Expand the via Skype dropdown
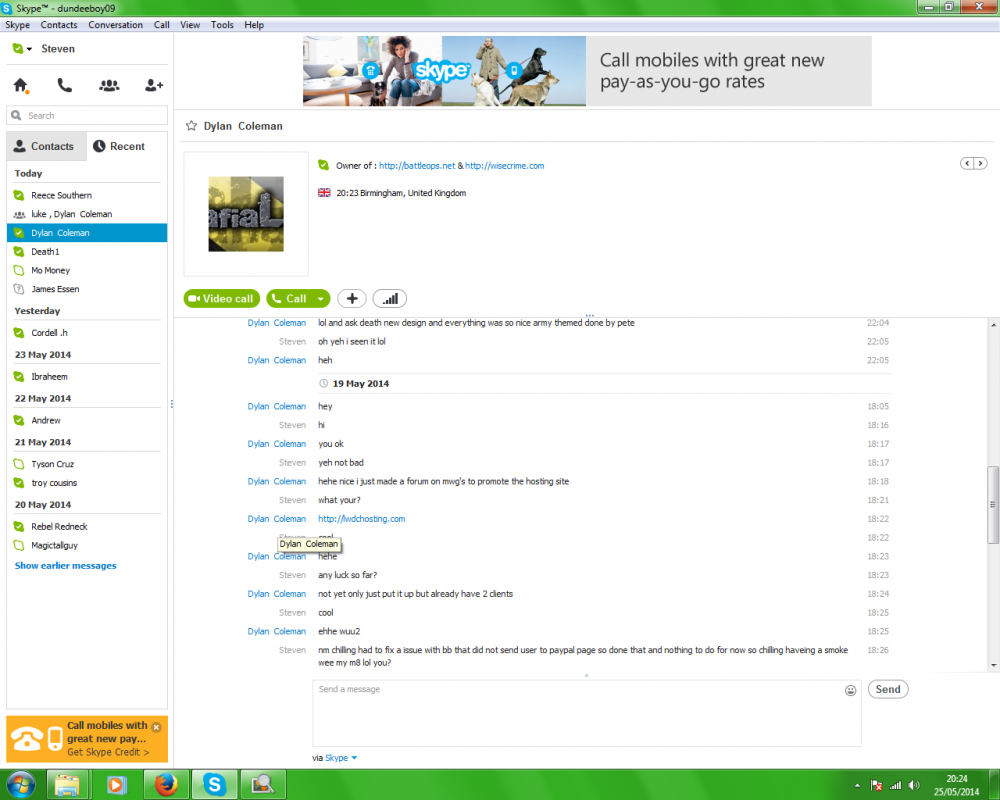The height and width of the screenshot is (800, 1000). (x=353, y=758)
